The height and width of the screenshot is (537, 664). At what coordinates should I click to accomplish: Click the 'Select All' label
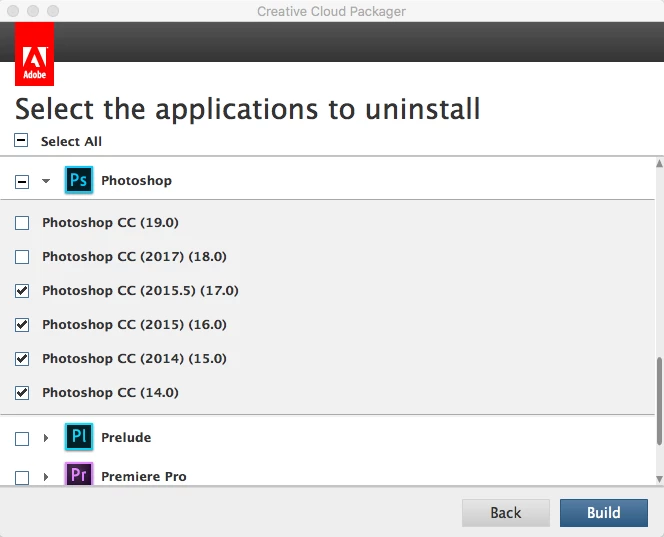click(71, 141)
